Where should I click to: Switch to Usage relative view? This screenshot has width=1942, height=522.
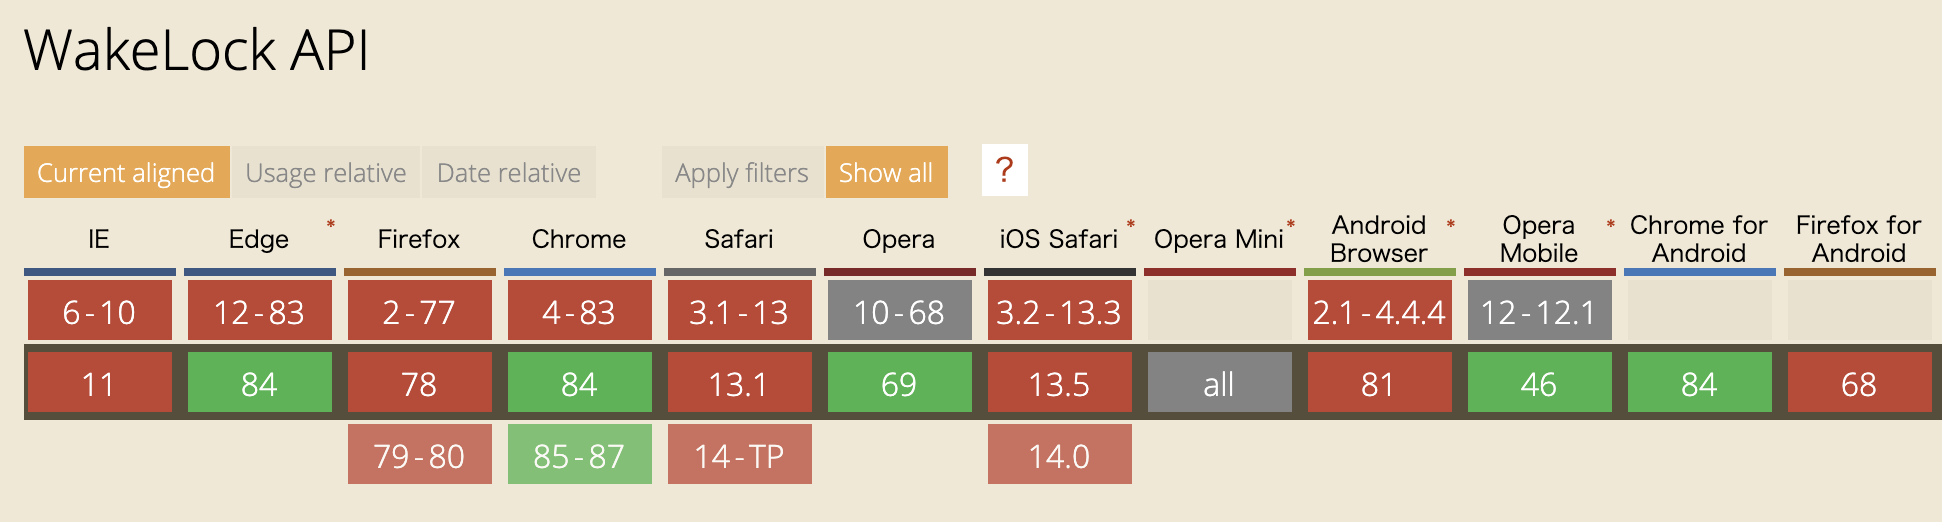[325, 173]
